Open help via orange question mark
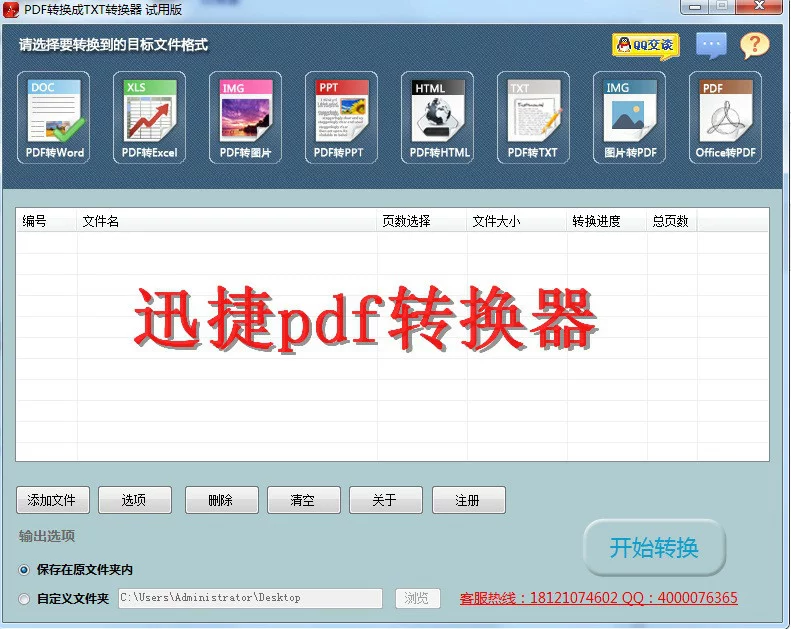The height and width of the screenshot is (629, 791). pos(755,45)
